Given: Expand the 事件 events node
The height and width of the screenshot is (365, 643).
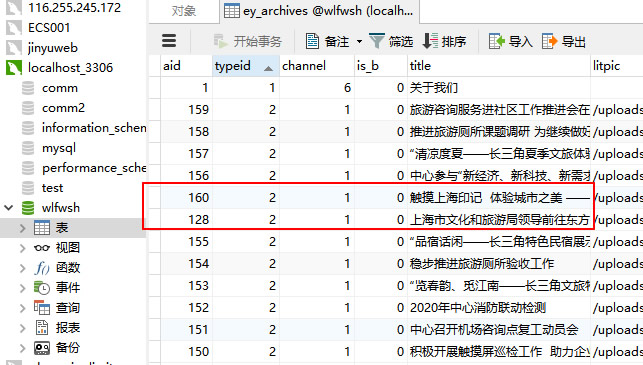Looking at the screenshot, I should 23,288.
